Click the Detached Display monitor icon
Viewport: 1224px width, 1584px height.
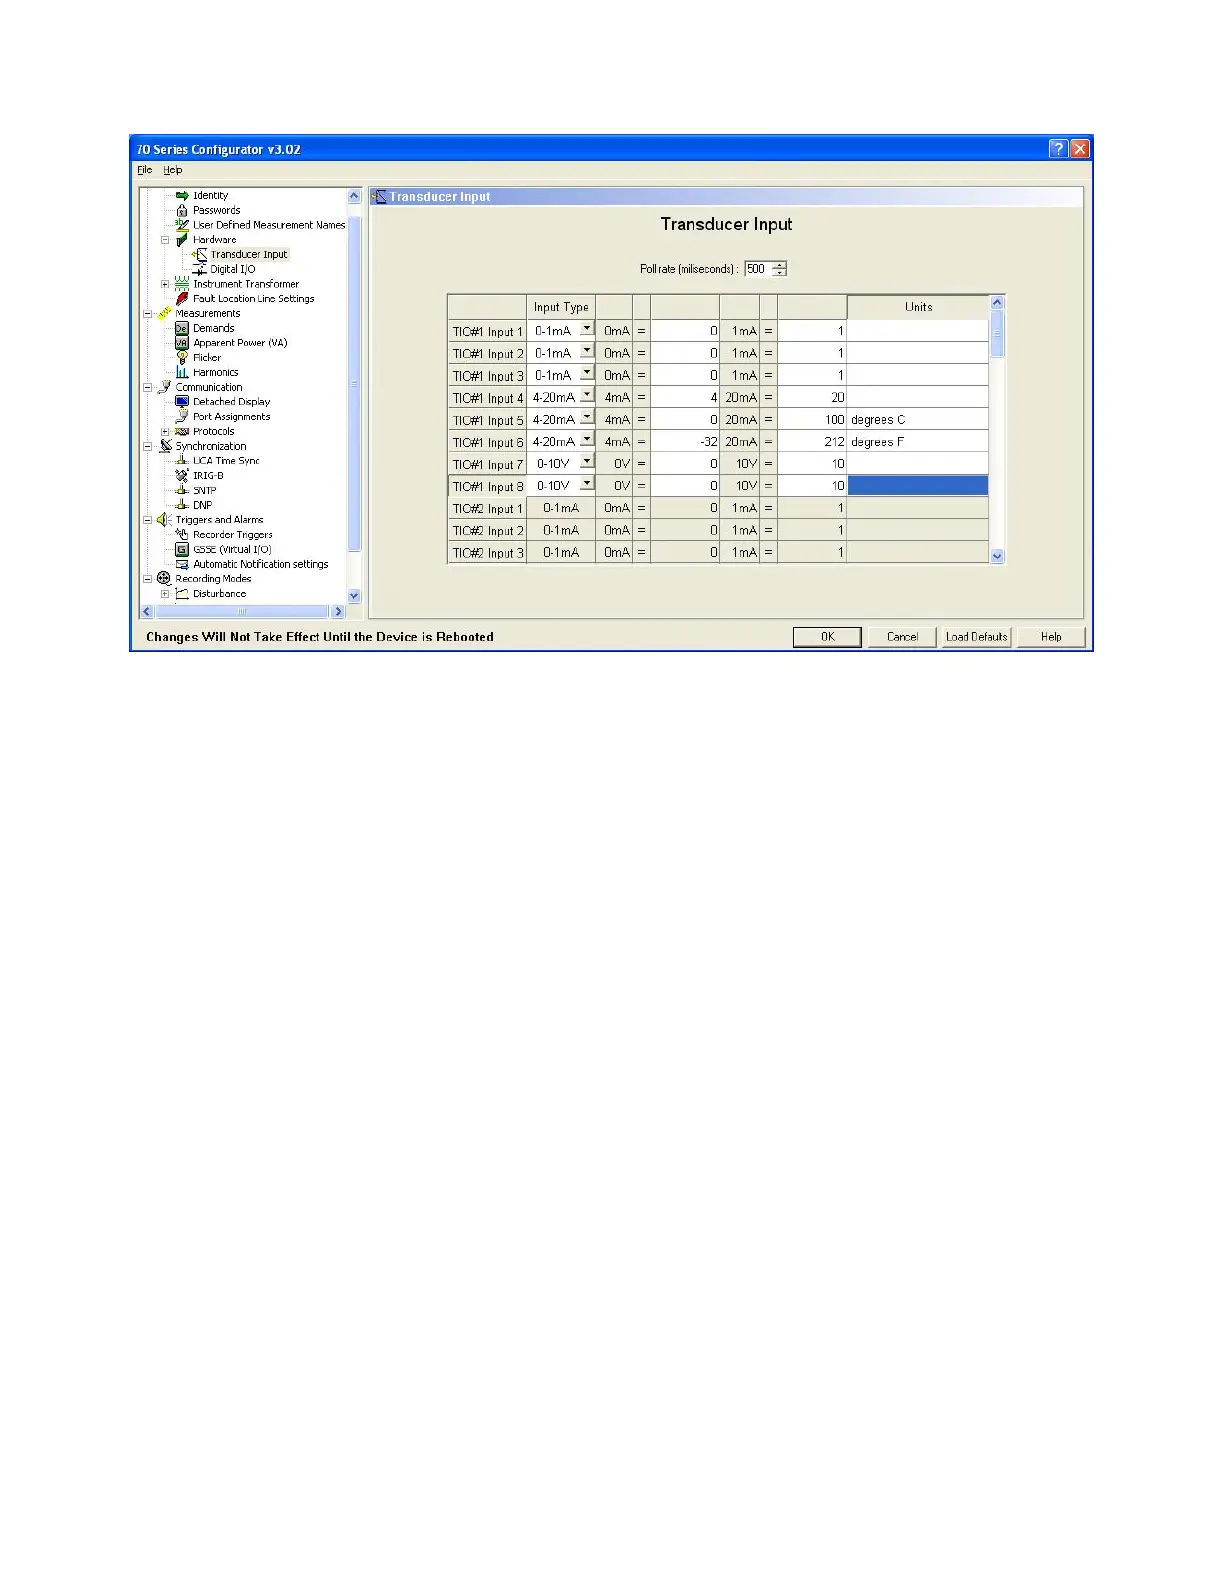coord(182,402)
